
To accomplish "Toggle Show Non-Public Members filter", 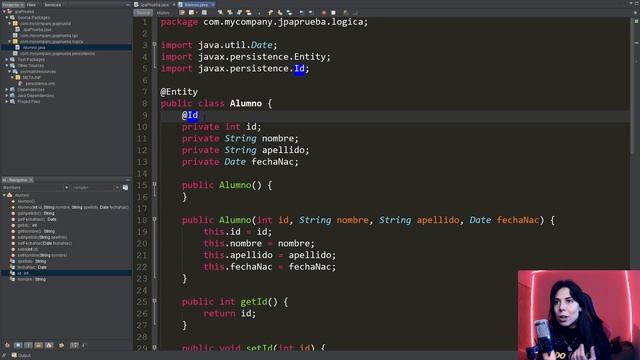I will 39,345.
